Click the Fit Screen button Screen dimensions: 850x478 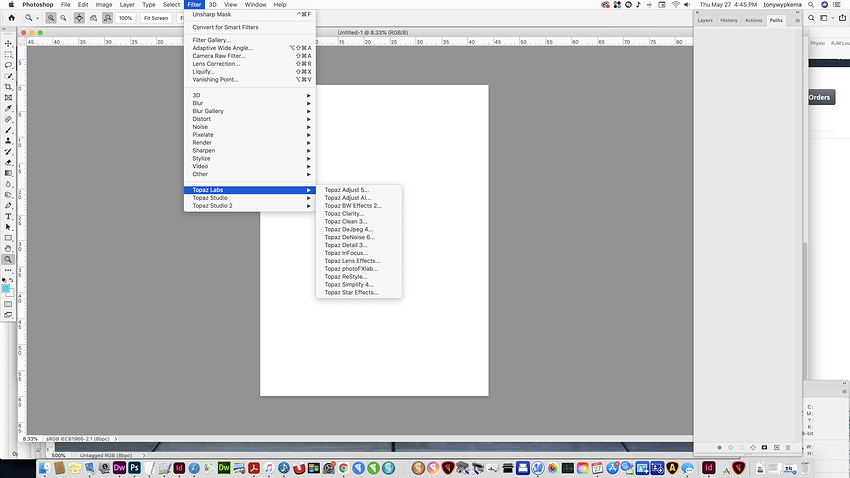[156, 18]
